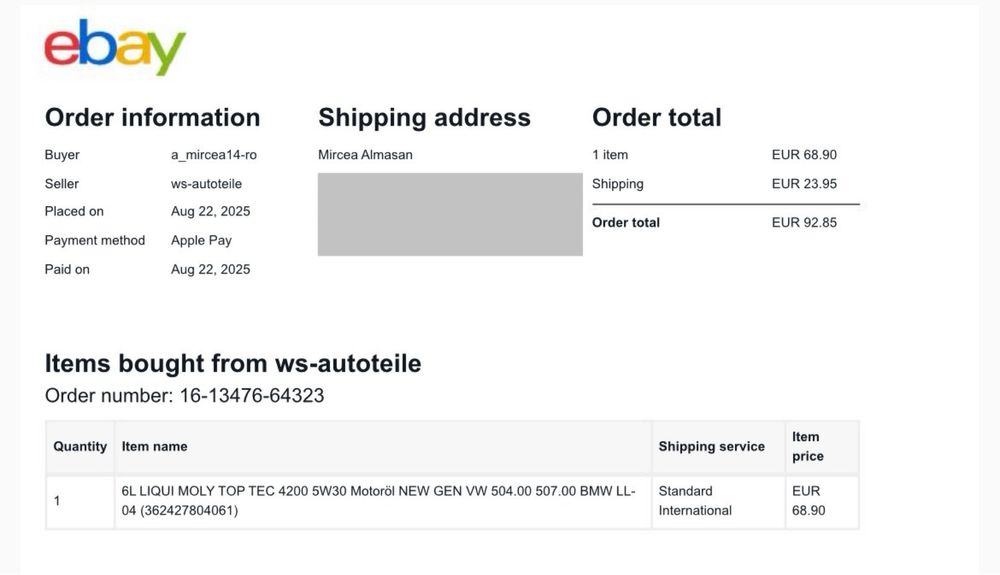Click the Order information heading

(x=152, y=117)
